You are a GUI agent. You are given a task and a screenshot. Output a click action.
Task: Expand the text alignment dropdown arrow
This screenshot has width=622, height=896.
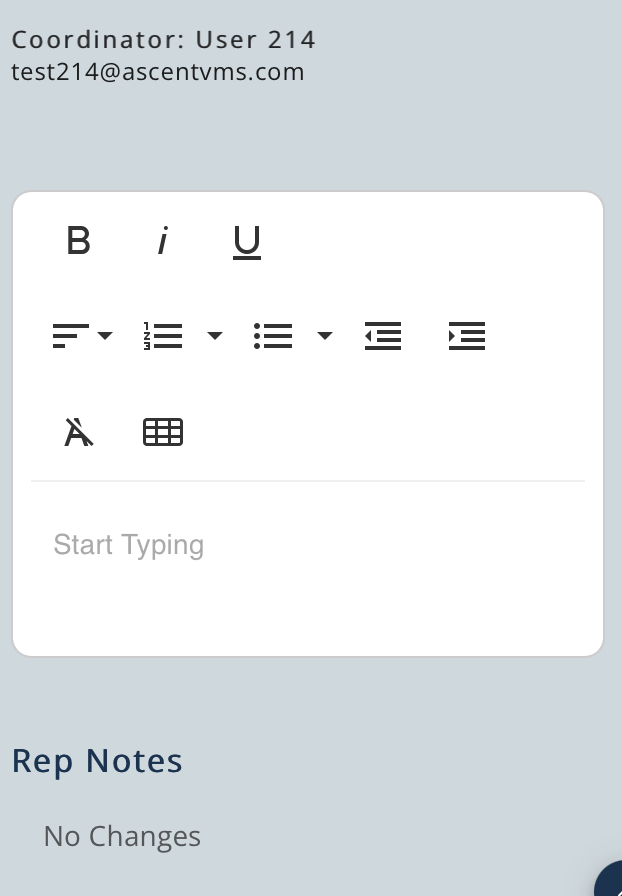click(105, 336)
